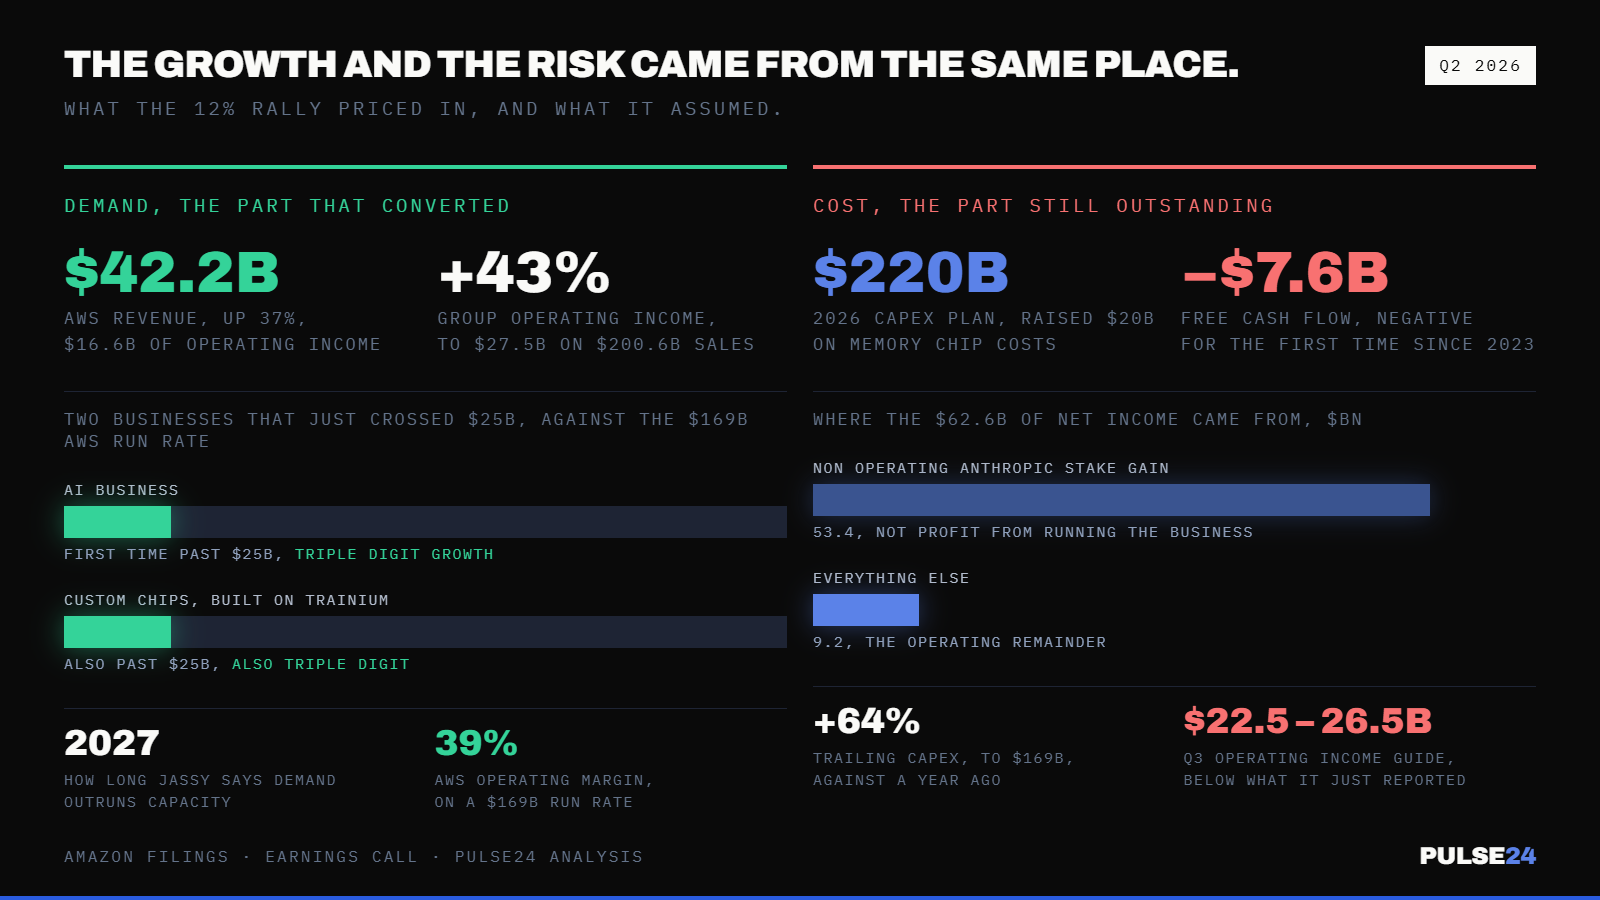Click the 'Also triple digit' green text

321,664
